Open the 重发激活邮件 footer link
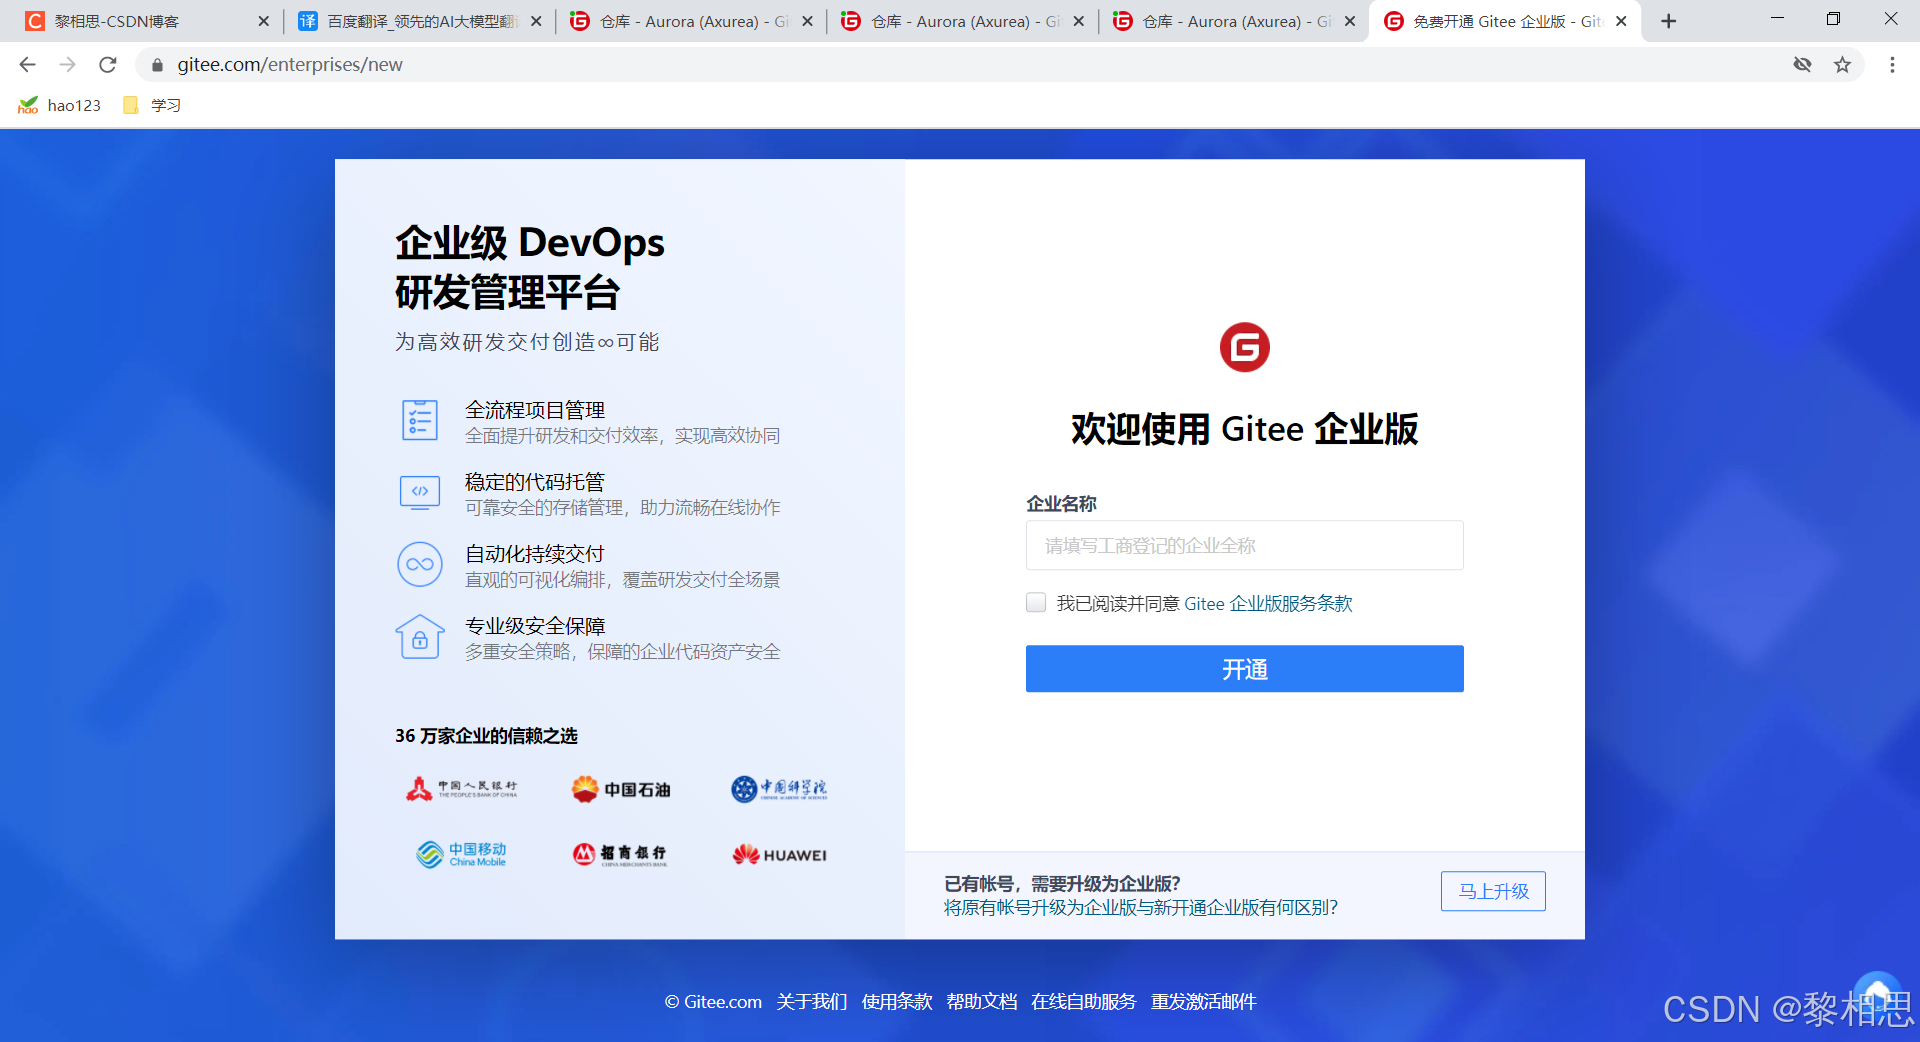This screenshot has height=1042, width=1920. (x=1204, y=1001)
